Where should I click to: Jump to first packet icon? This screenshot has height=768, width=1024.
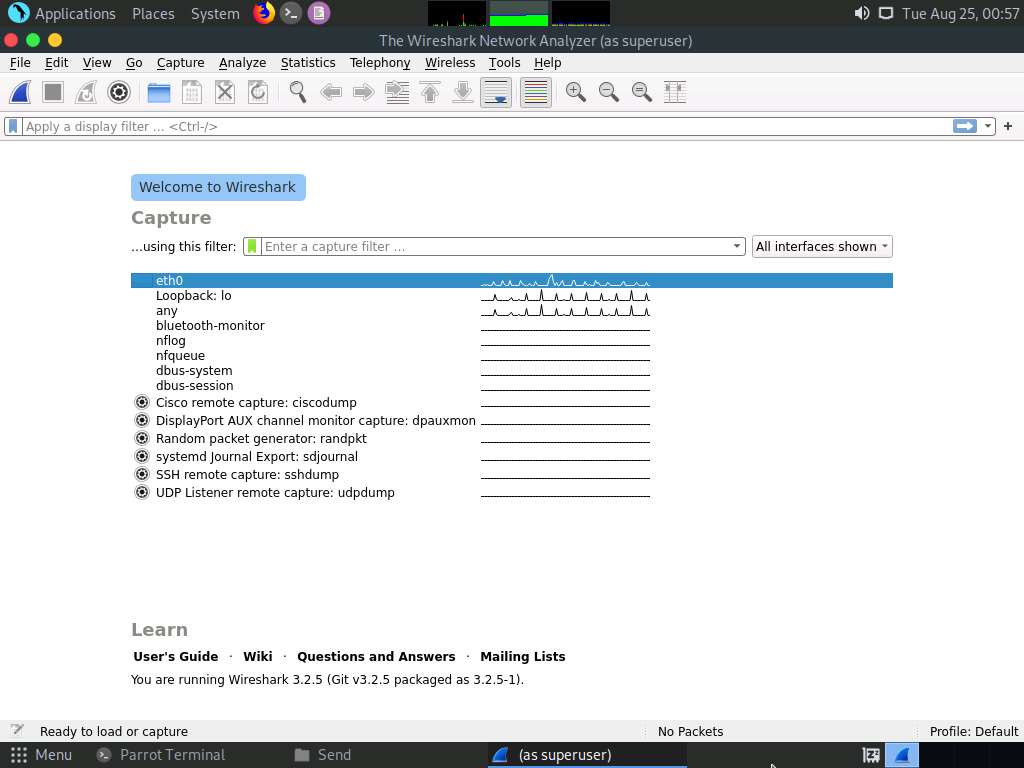430,92
